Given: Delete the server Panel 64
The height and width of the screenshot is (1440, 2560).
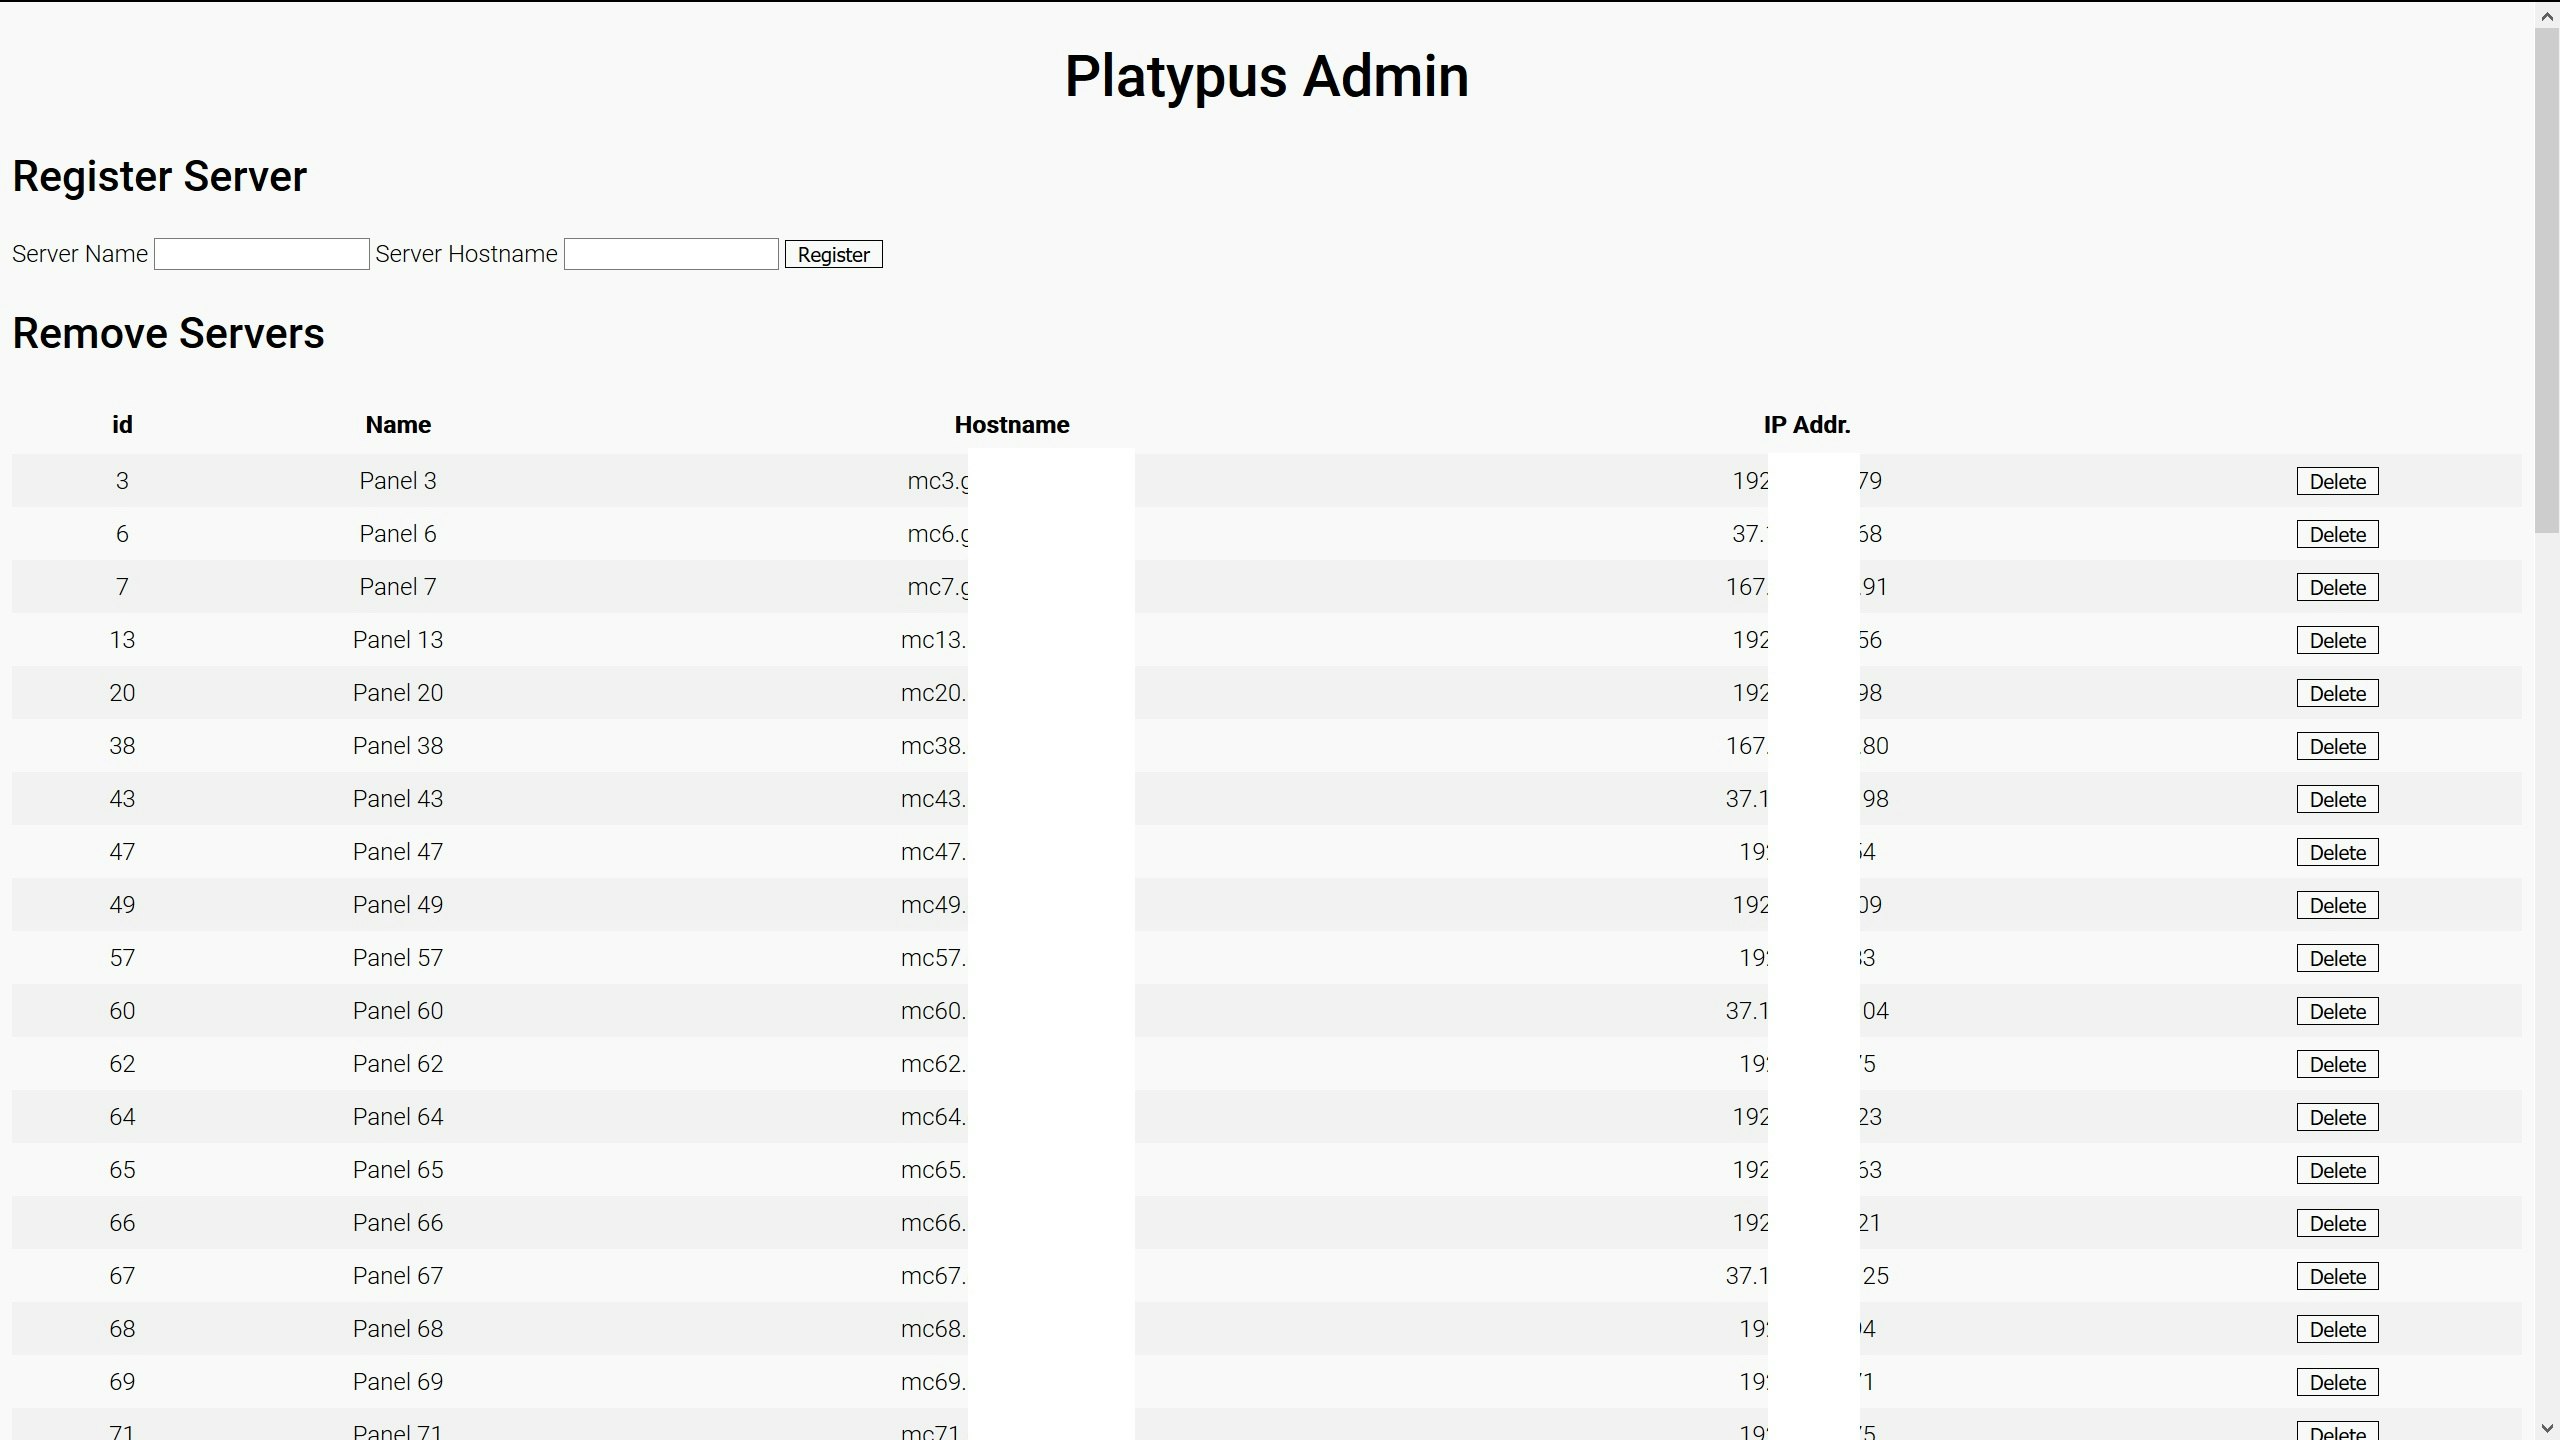Looking at the screenshot, I should click(2336, 1116).
